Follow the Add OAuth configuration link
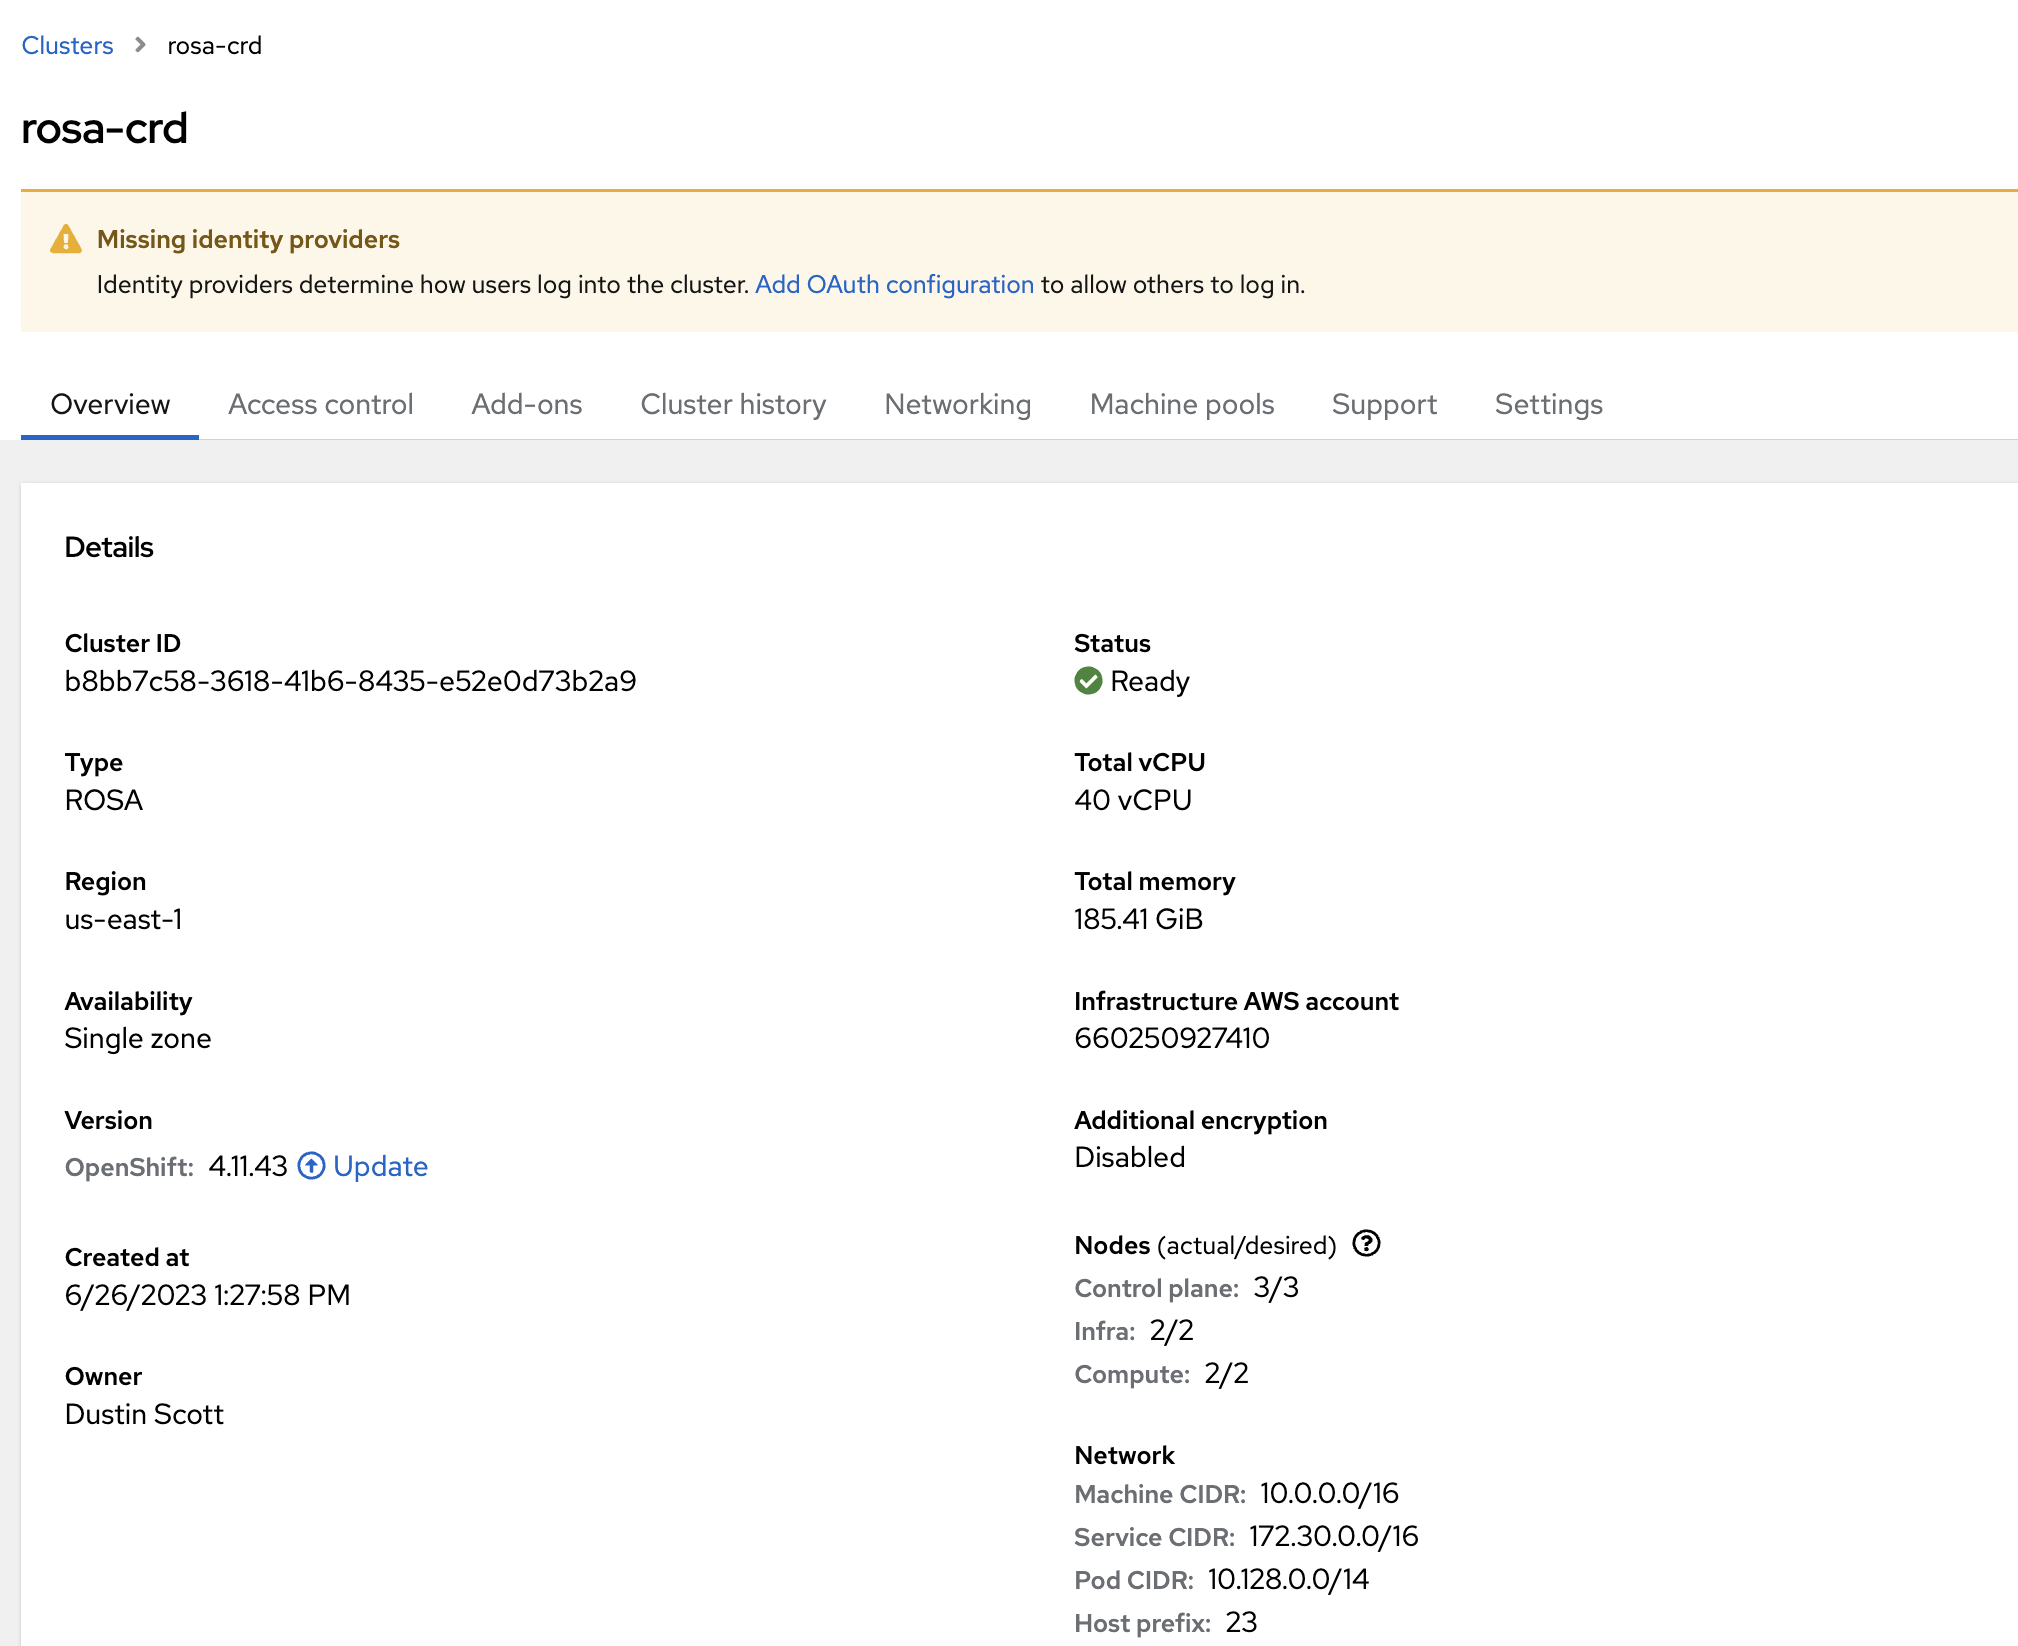 (x=894, y=285)
